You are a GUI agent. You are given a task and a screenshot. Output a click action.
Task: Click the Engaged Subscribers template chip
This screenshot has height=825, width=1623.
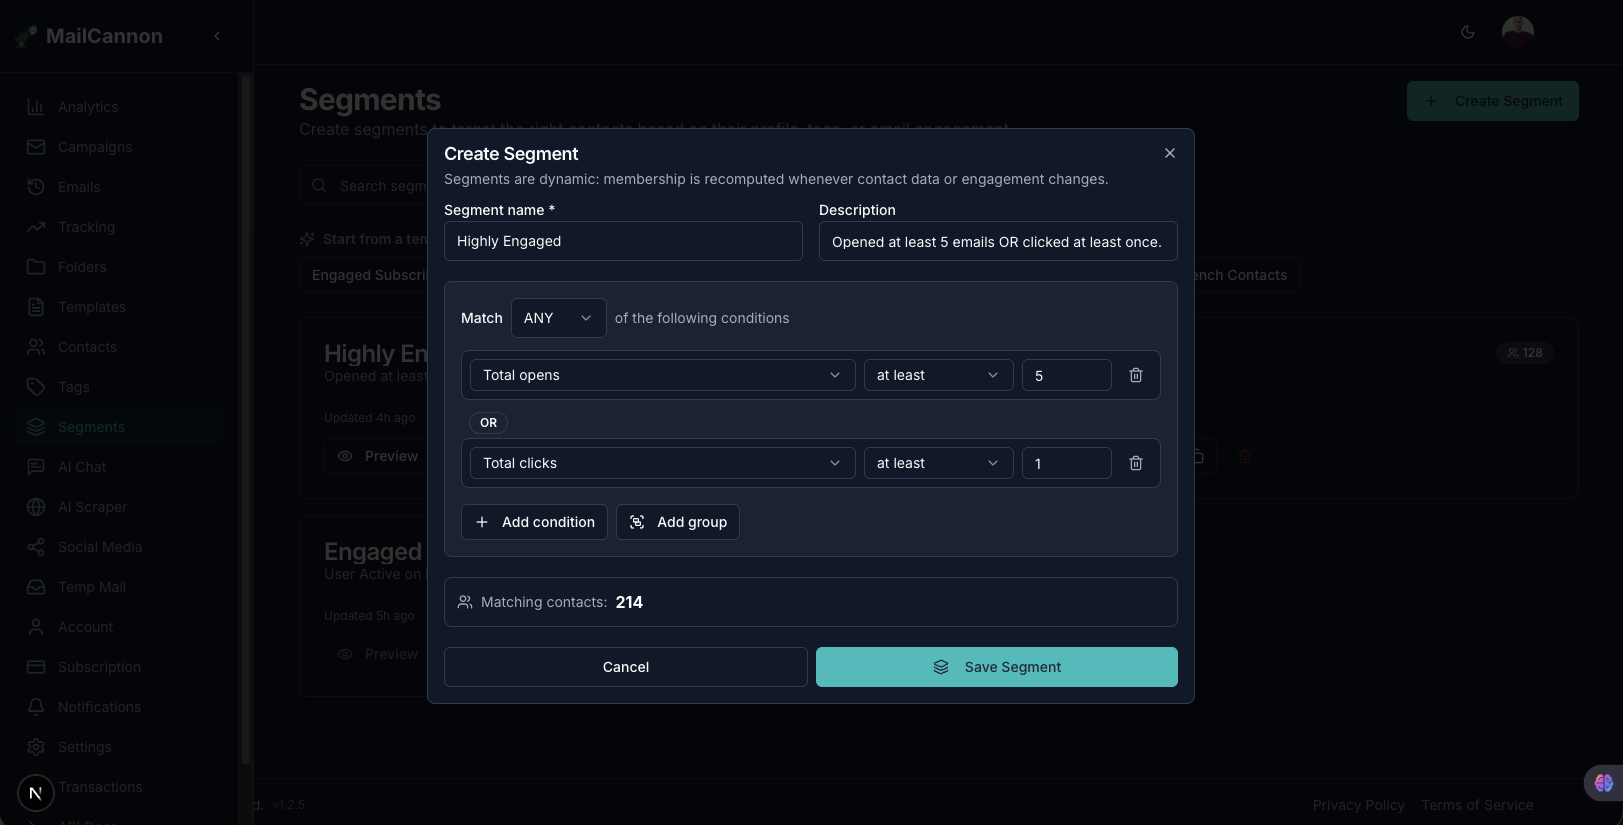point(364,275)
